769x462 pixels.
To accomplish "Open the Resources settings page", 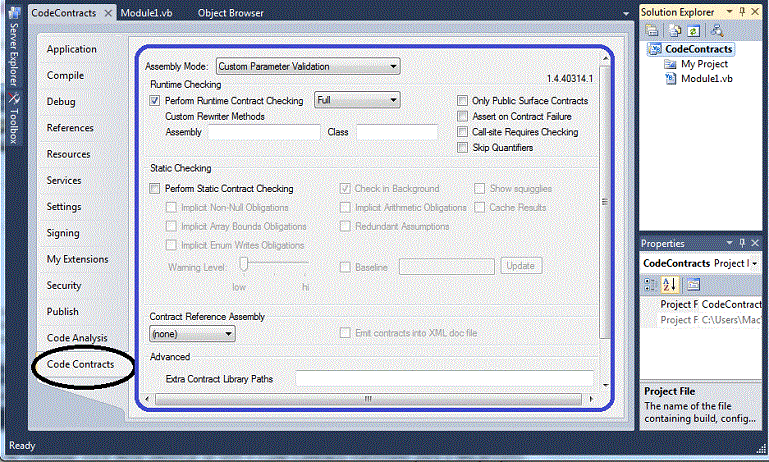I will coord(69,154).
